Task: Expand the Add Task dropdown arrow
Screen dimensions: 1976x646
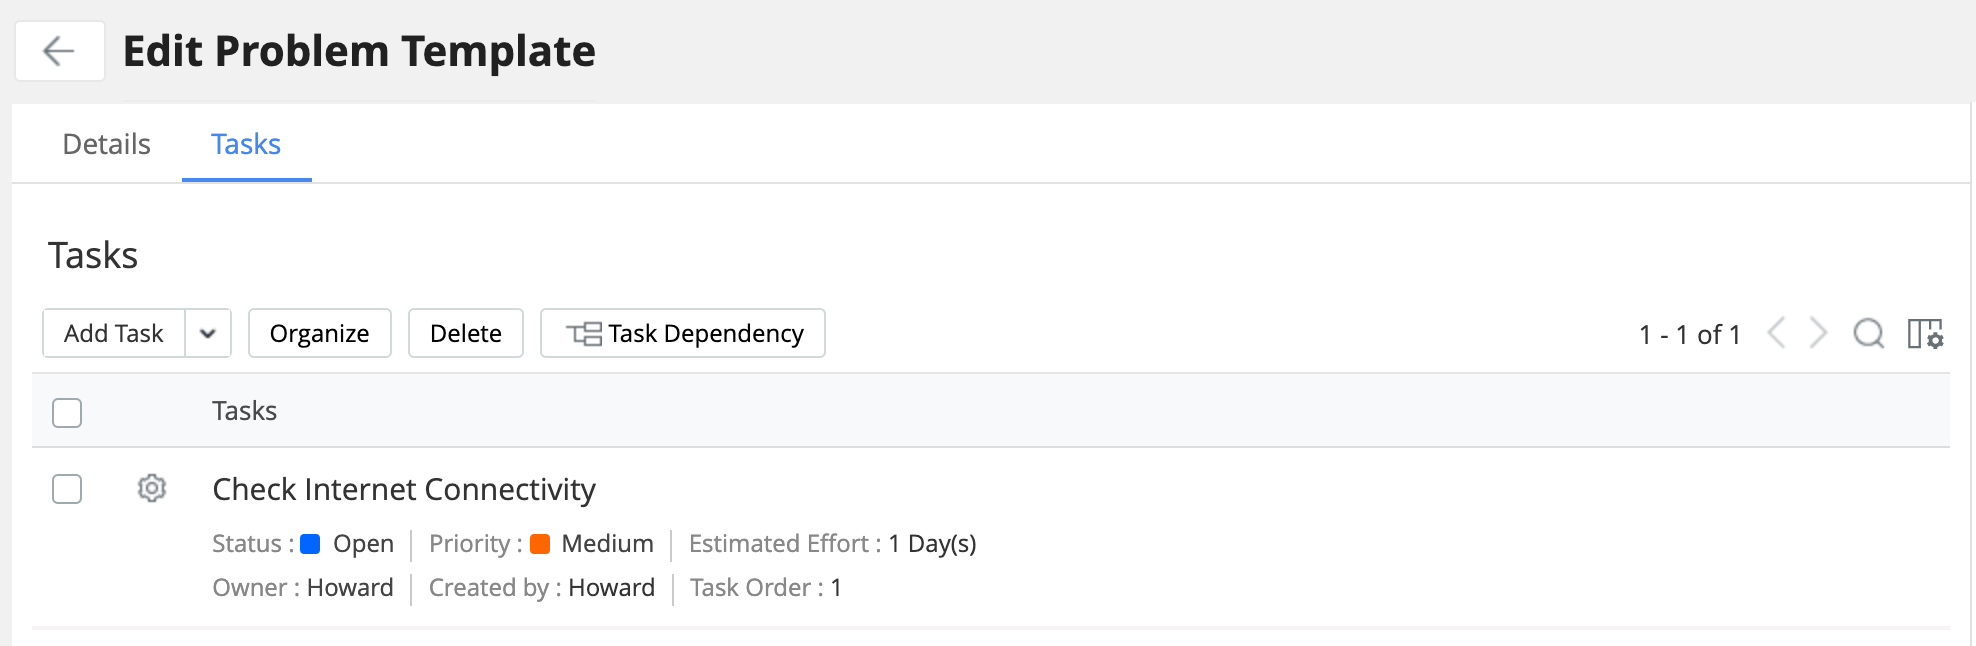Action: [x=208, y=334]
